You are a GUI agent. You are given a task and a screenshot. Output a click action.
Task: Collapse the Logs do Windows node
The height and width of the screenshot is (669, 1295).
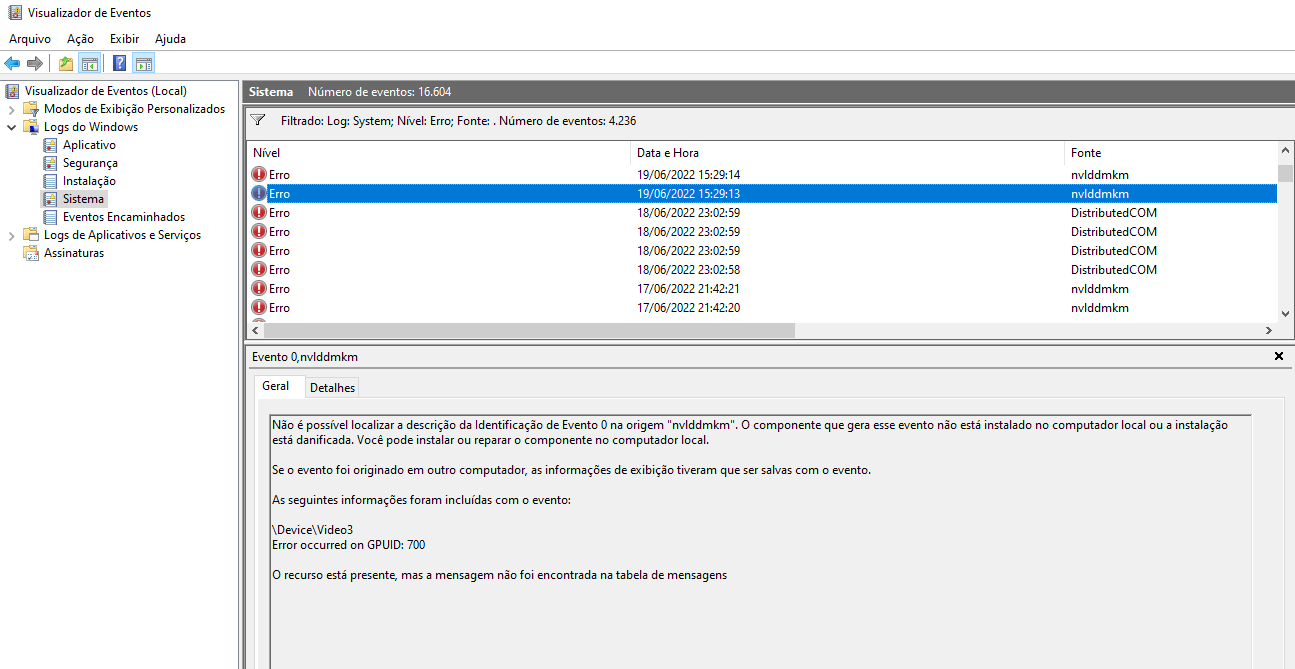pos(12,127)
